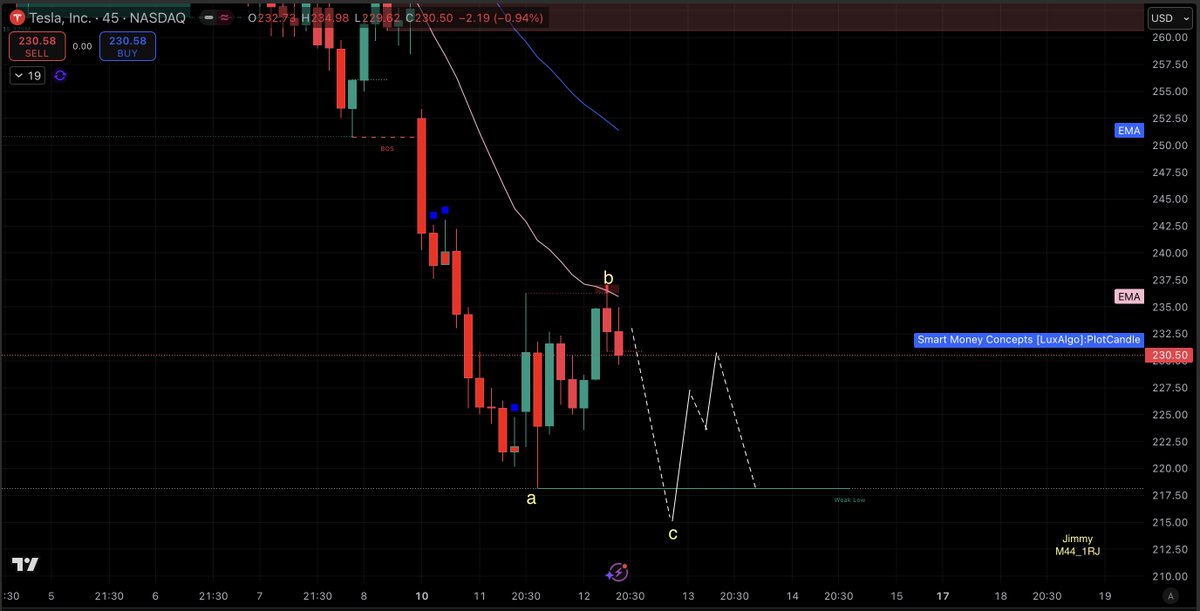Click the Tesla logo icon beside the symbol name
1200x611 pixels.
click(19, 17)
